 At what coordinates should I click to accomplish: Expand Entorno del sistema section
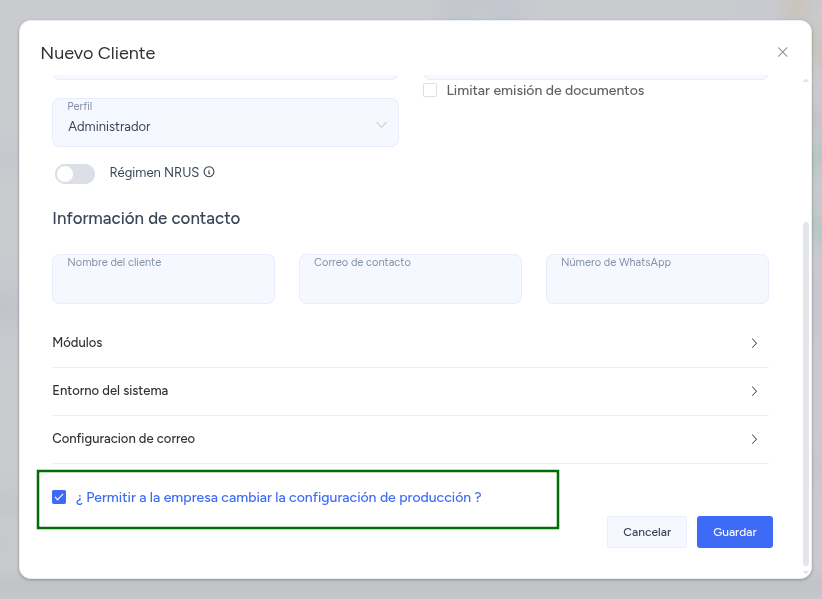pos(410,391)
